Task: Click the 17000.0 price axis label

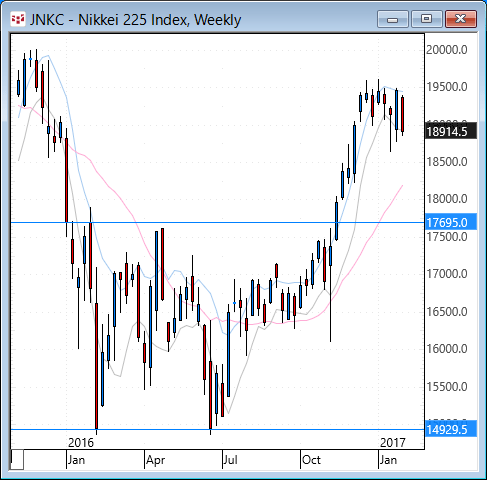Action: pos(447,274)
